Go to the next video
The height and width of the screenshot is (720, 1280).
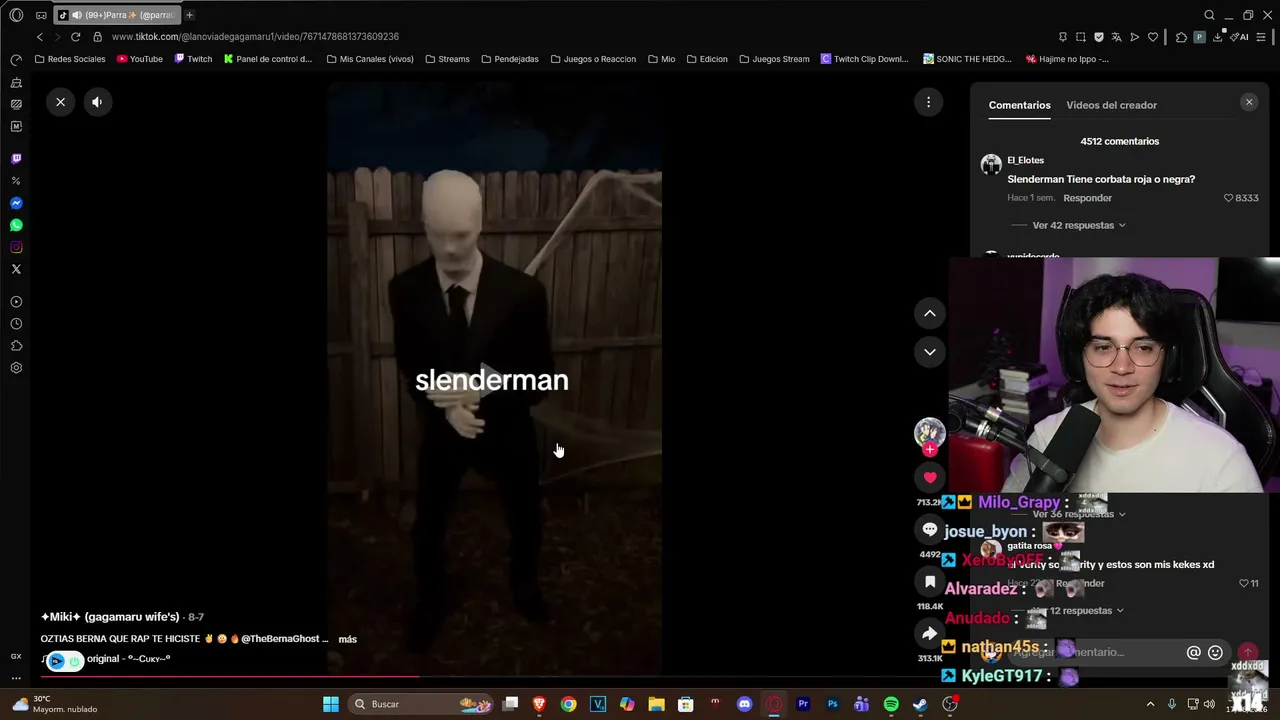930,352
